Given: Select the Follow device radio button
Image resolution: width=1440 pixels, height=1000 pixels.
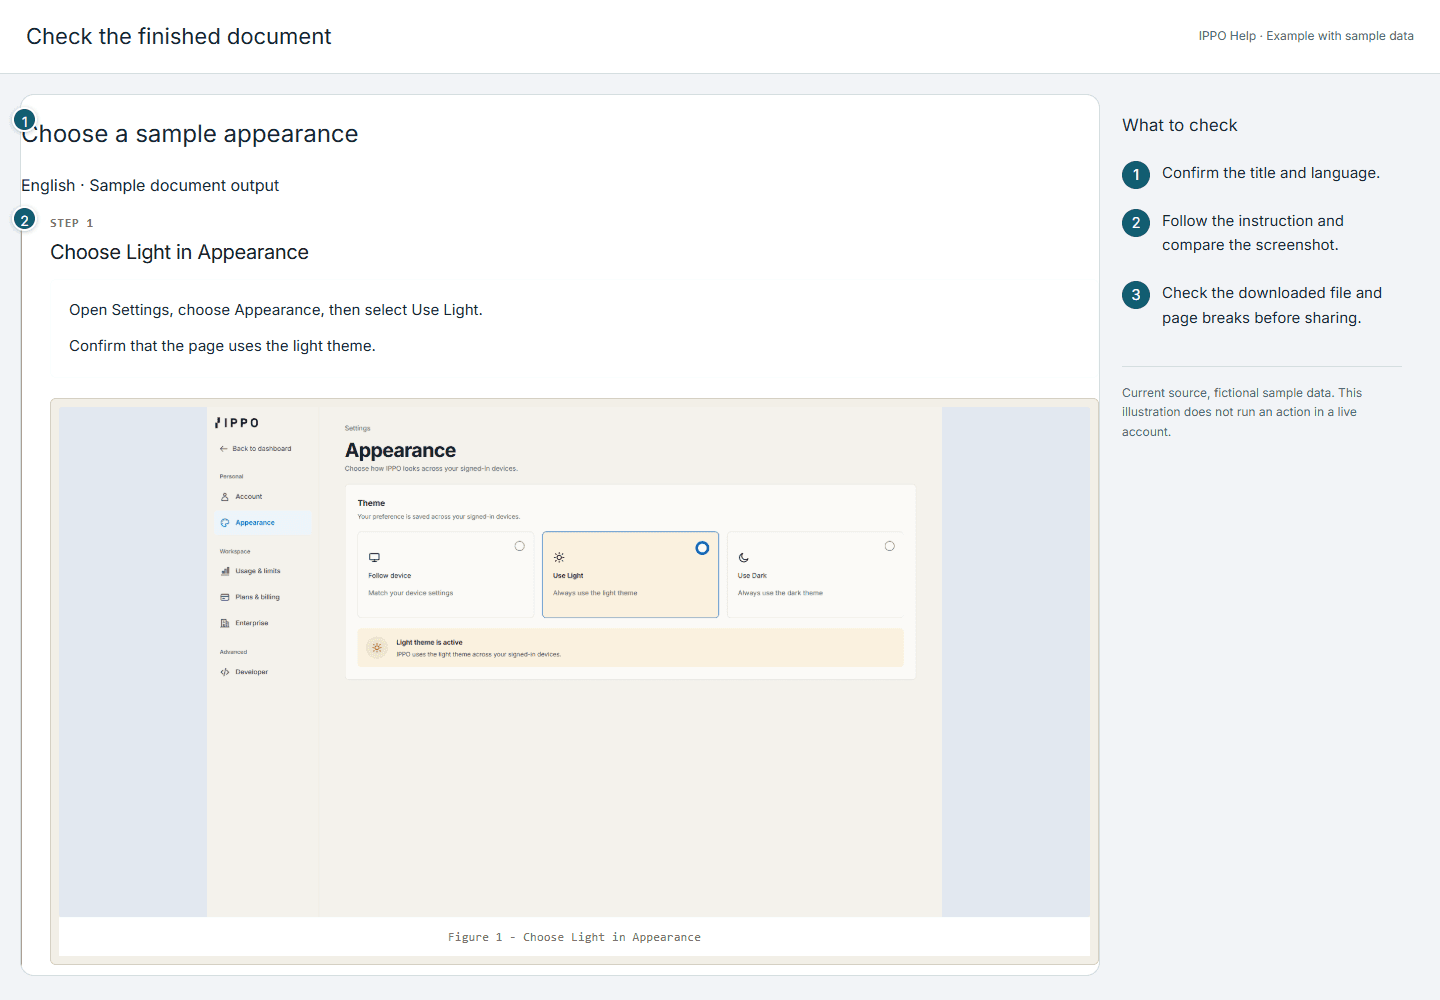Looking at the screenshot, I should (519, 546).
